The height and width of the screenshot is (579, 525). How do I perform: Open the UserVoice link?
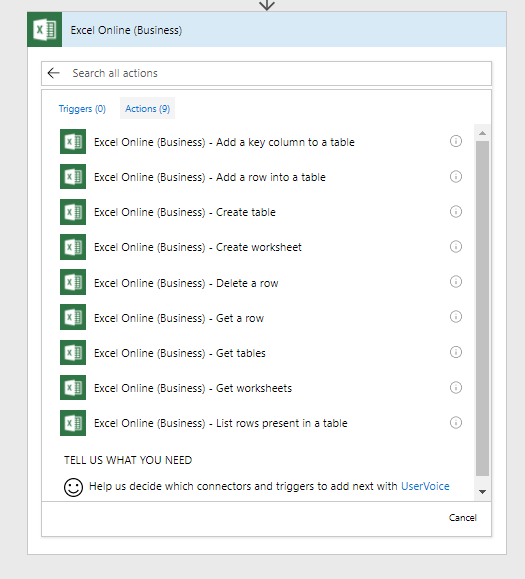click(425, 486)
